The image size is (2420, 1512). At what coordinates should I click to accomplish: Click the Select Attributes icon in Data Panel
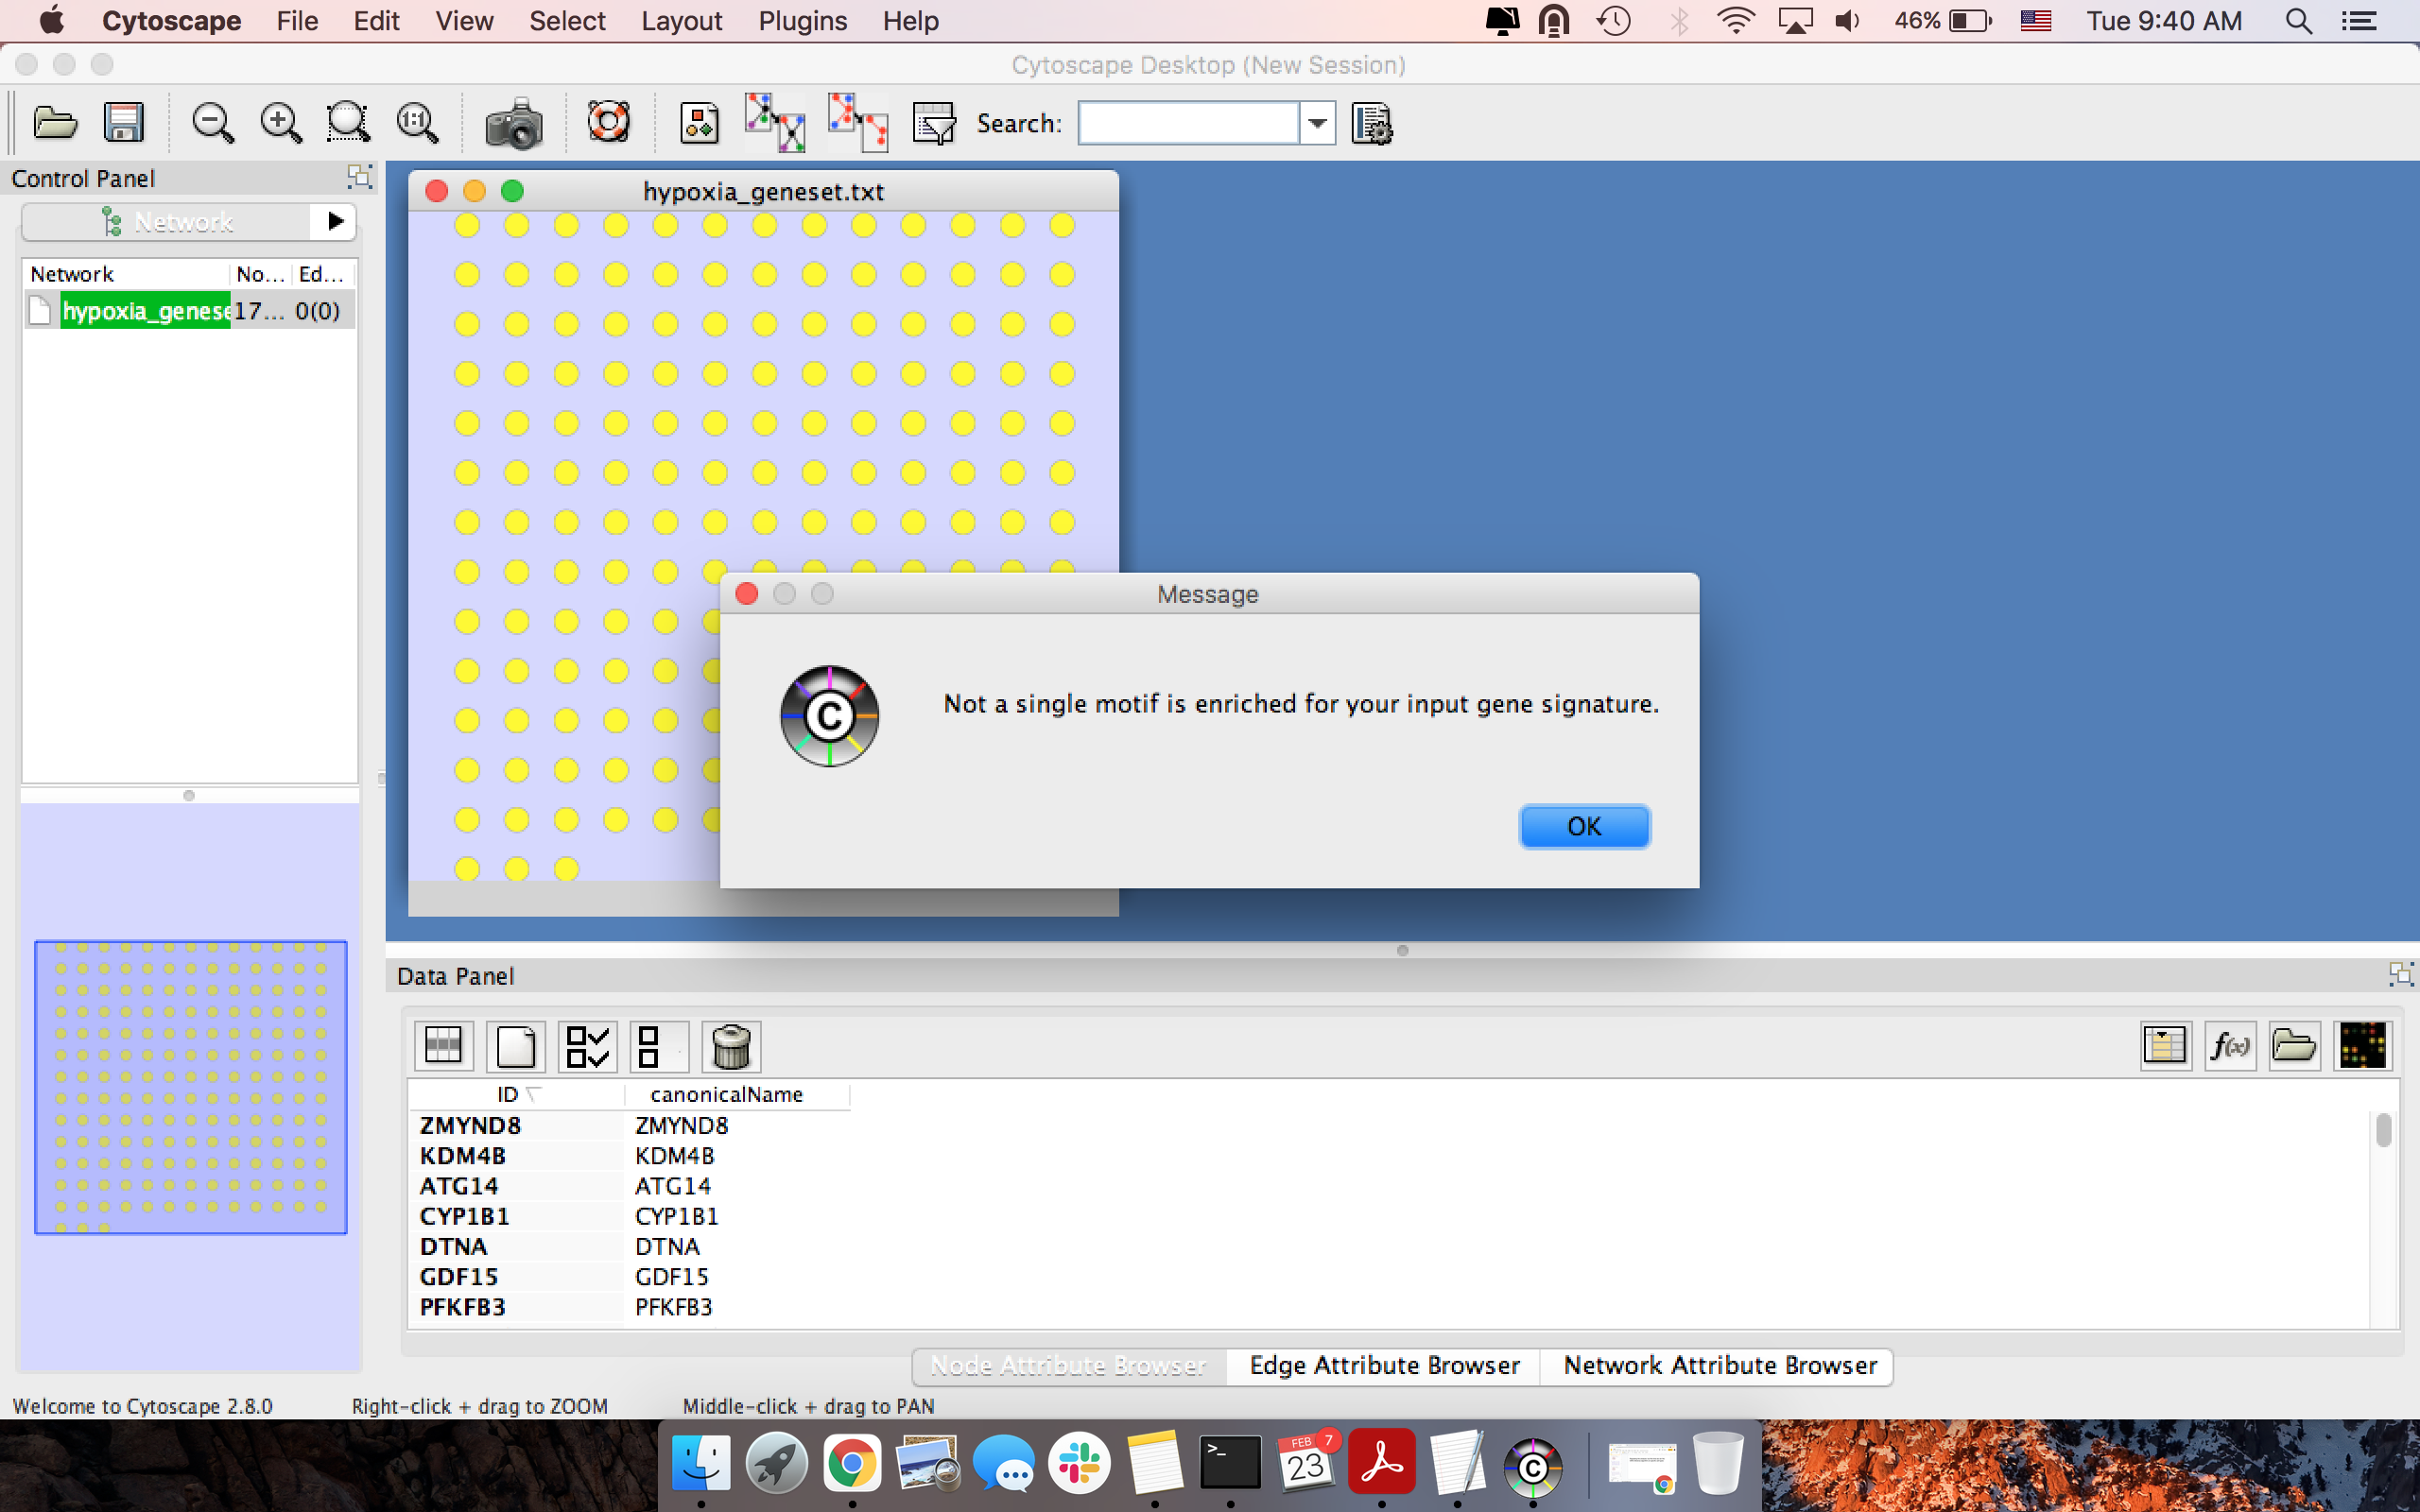(x=443, y=1046)
